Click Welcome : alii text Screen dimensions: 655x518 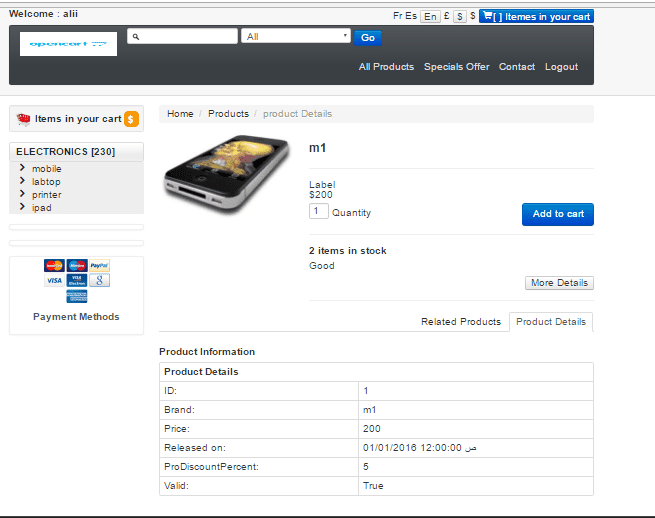pos(43,14)
